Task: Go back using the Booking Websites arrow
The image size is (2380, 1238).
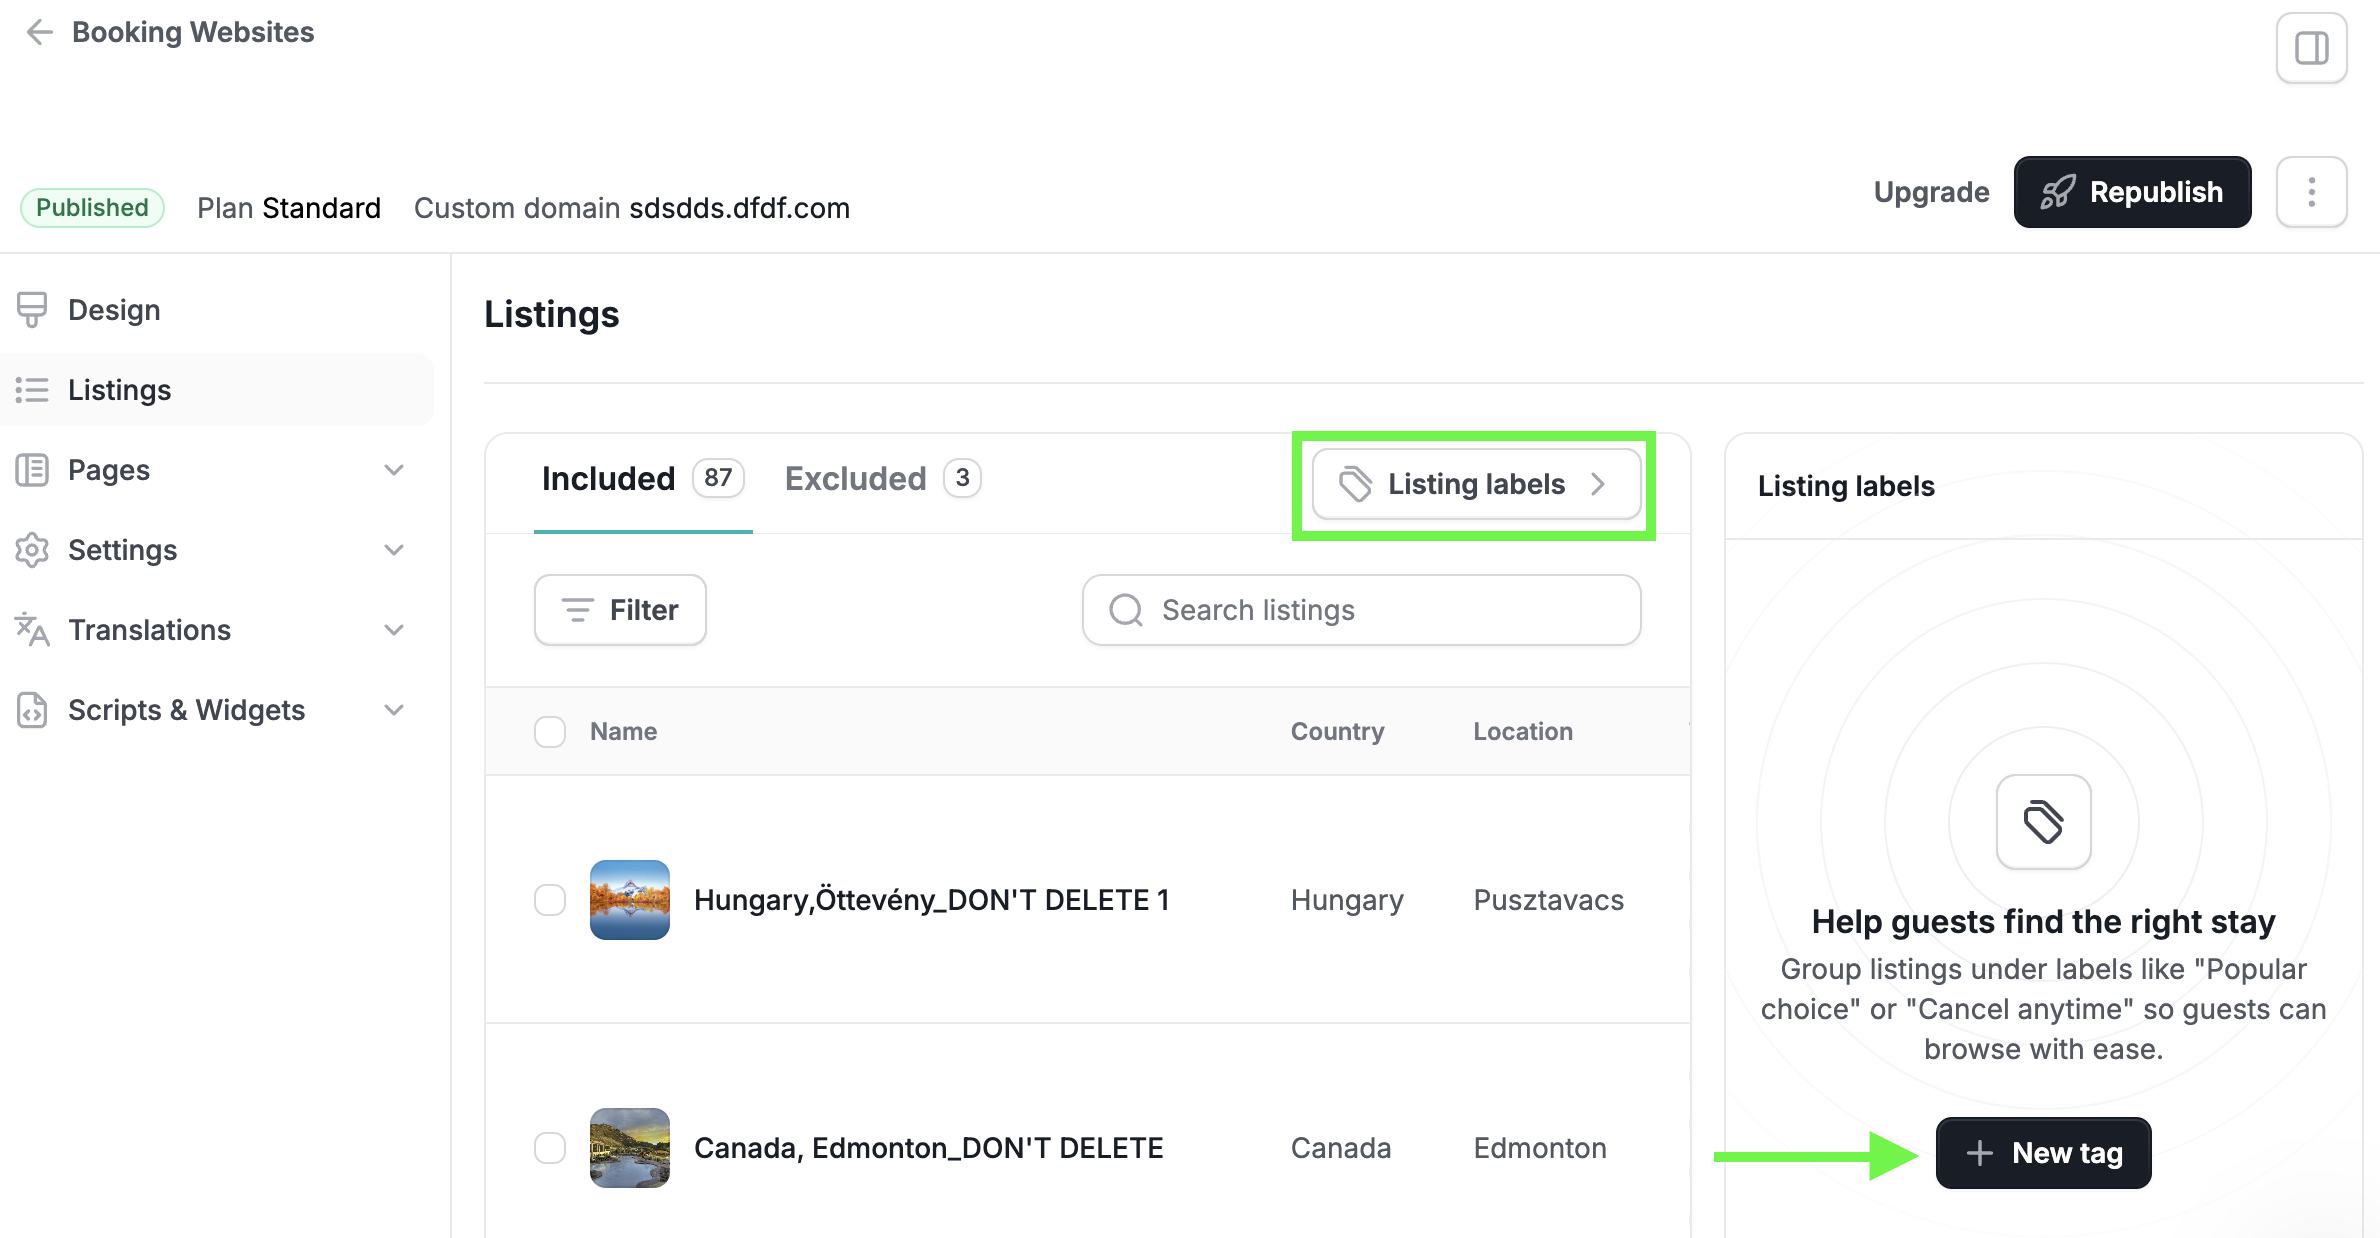Action: coord(39,33)
